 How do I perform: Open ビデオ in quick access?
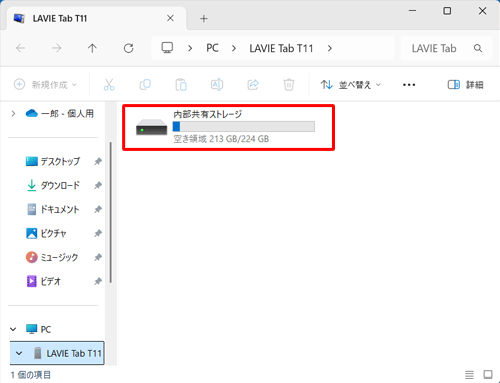tap(44, 281)
